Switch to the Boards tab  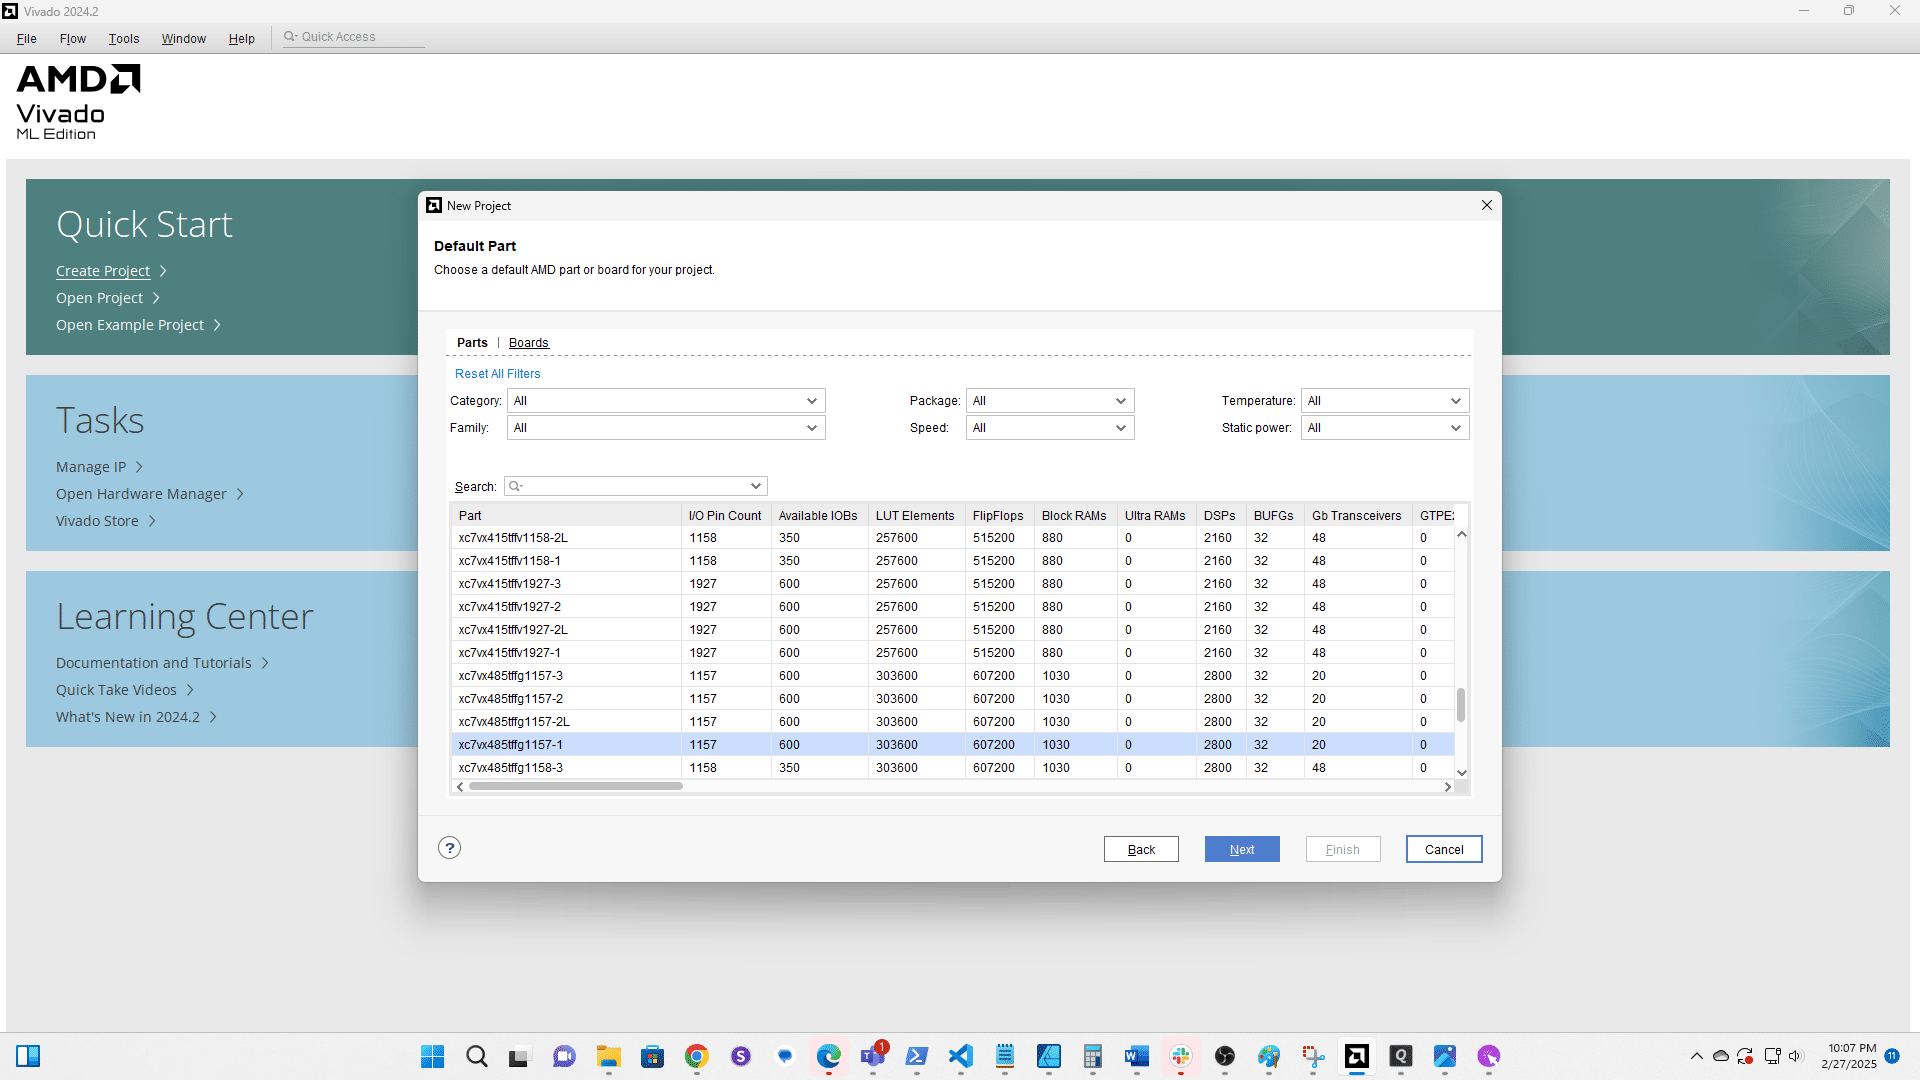tap(528, 343)
